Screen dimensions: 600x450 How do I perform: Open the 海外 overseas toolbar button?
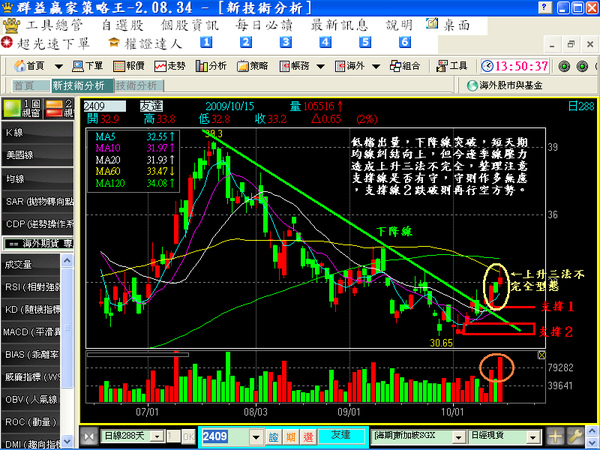point(349,66)
